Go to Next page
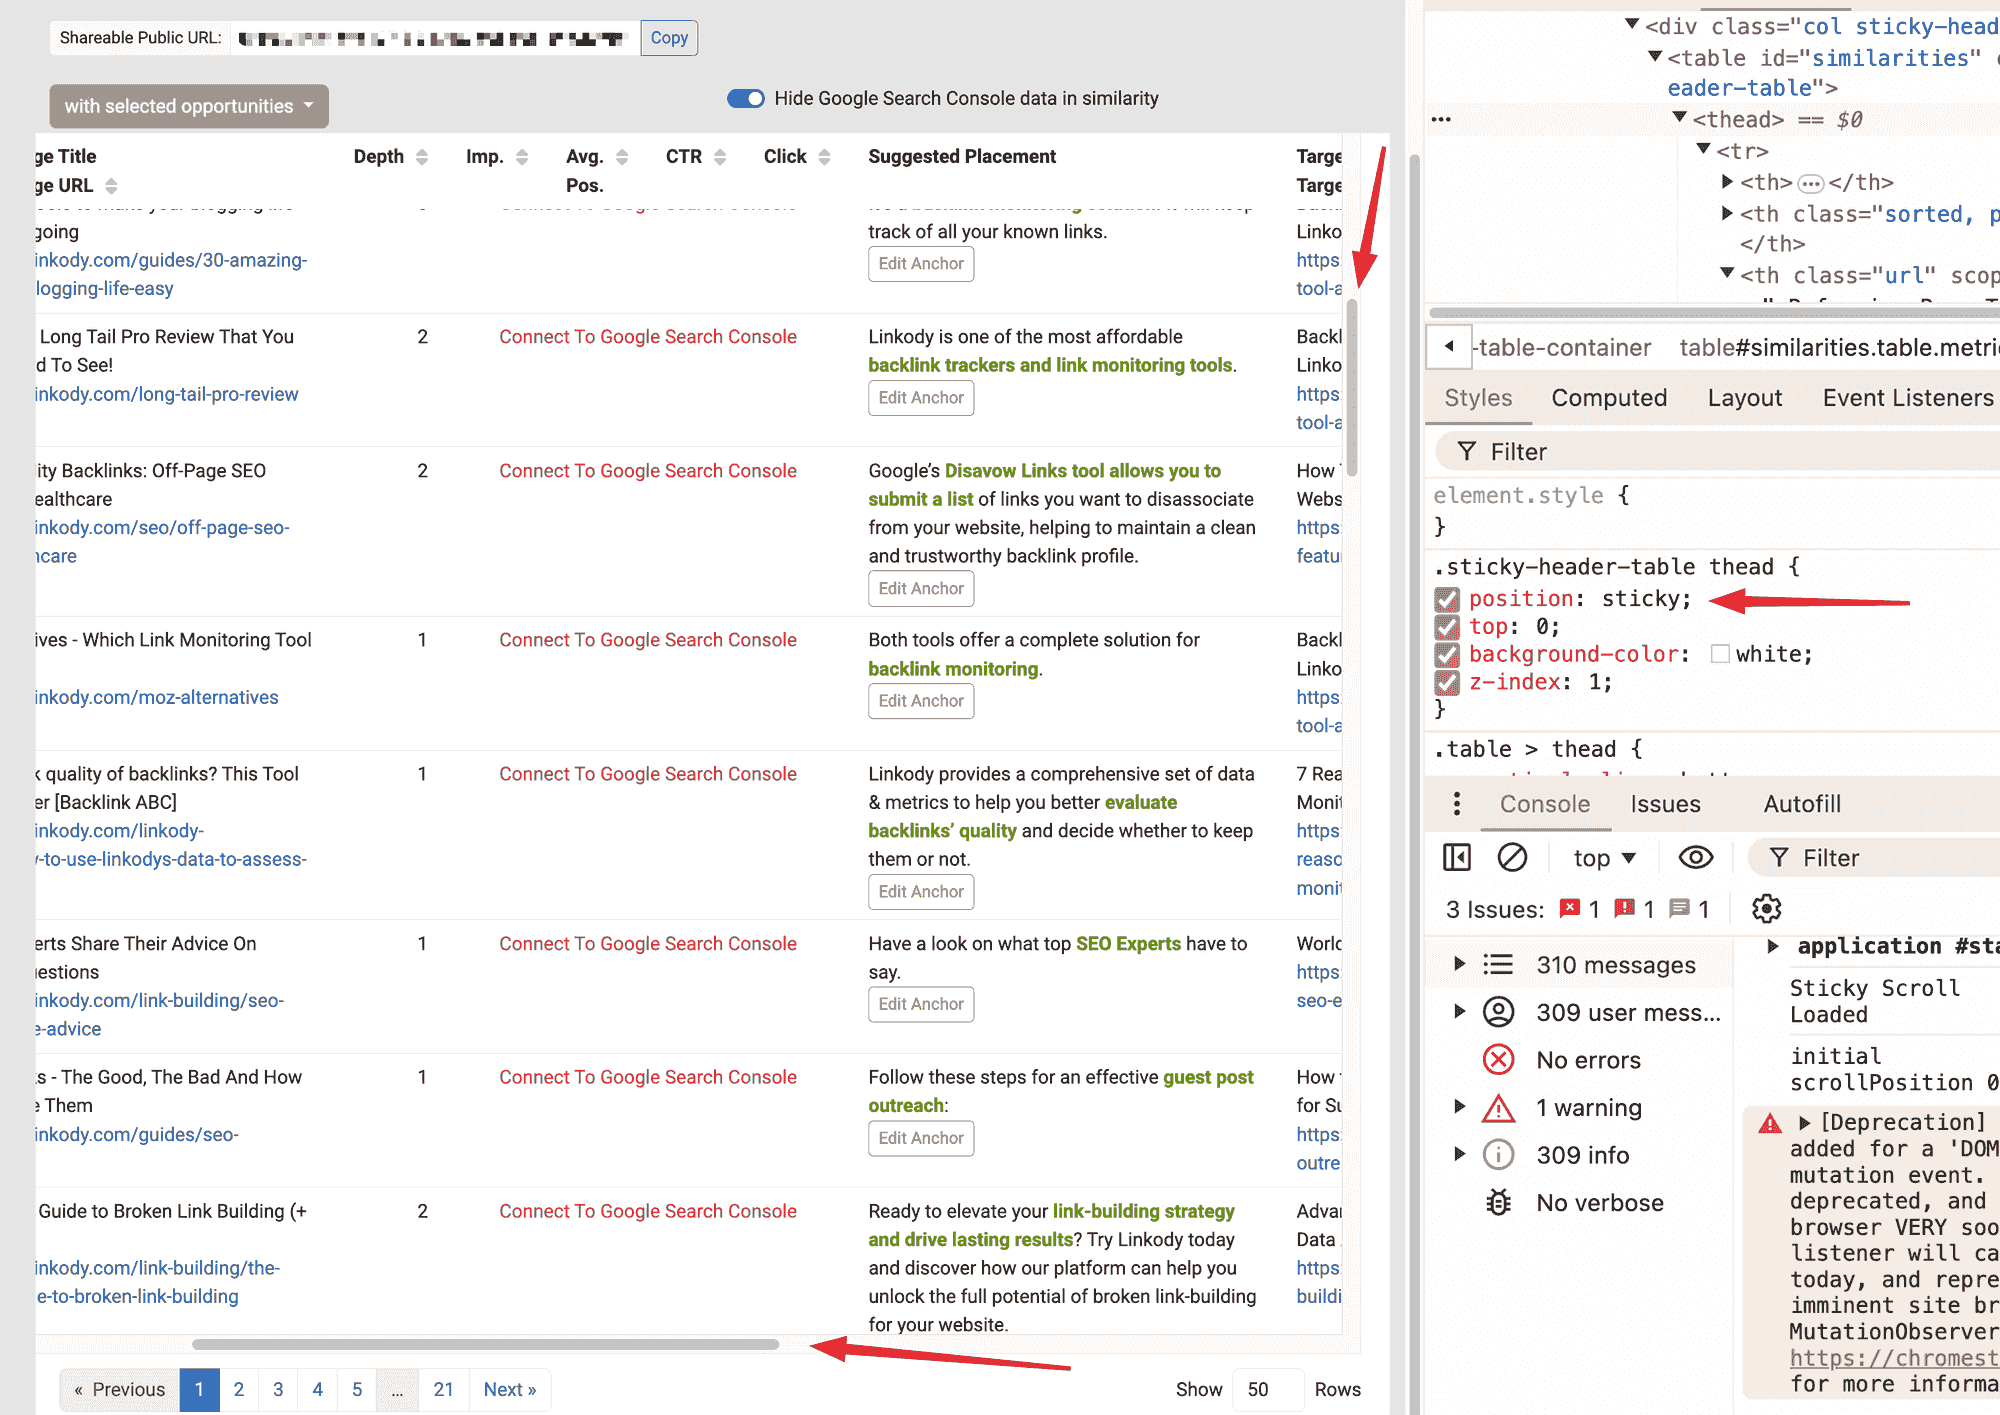2000x1415 pixels. [x=510, y=1390]
